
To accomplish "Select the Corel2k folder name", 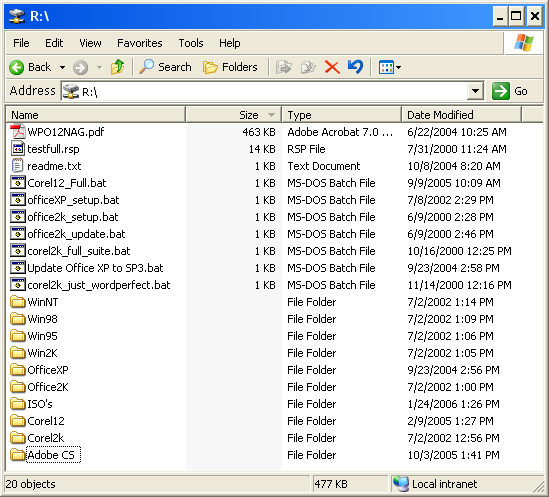I will tap(46, 438).
